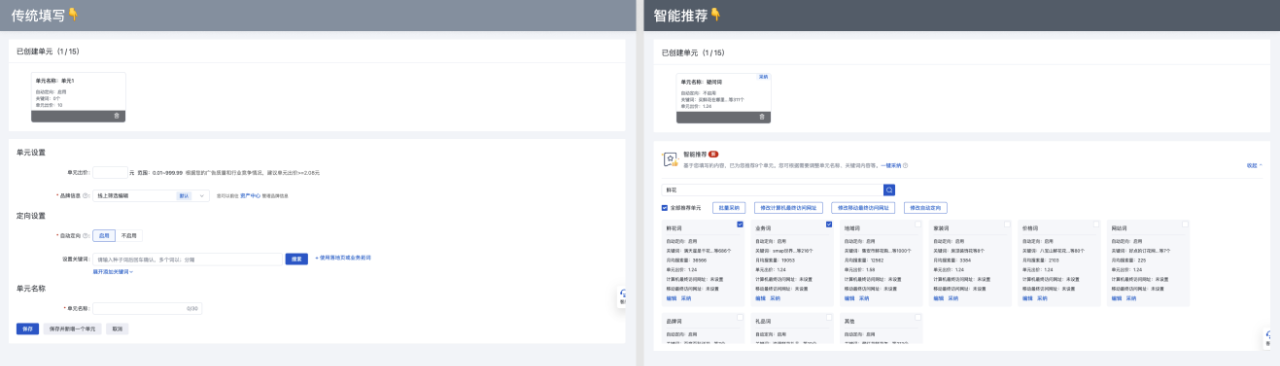Image resolution: width=1280 pixels, height=366 pixels.
Task: Click the help icon next to 品牌信息
Action: click(x=87, y=196)
